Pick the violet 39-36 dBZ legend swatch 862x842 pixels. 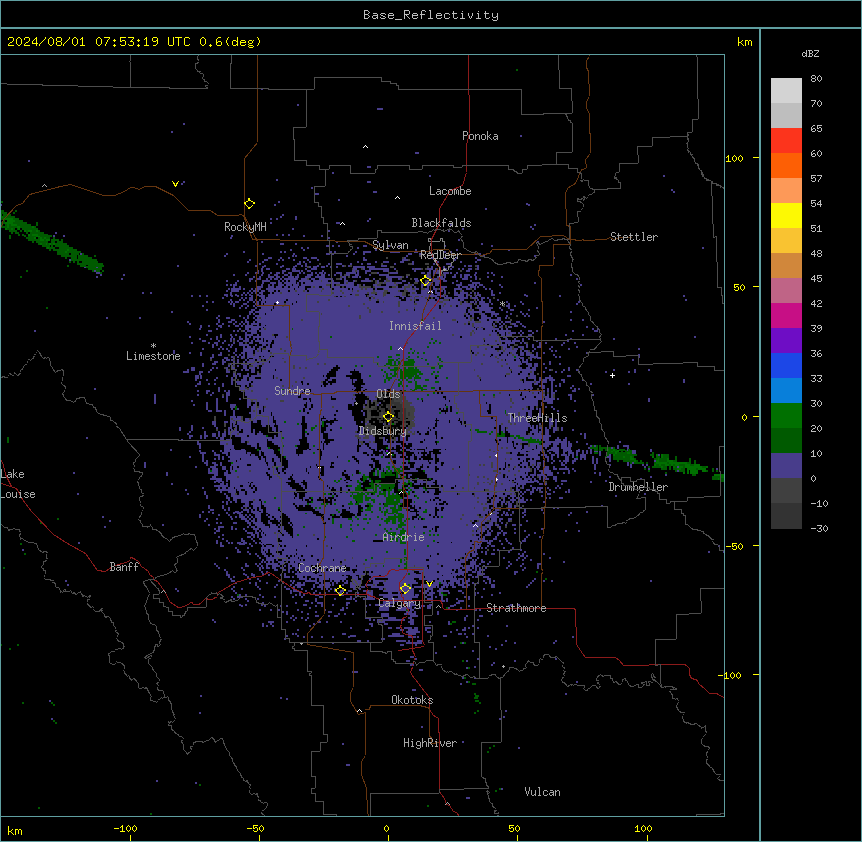coord(786,341)
